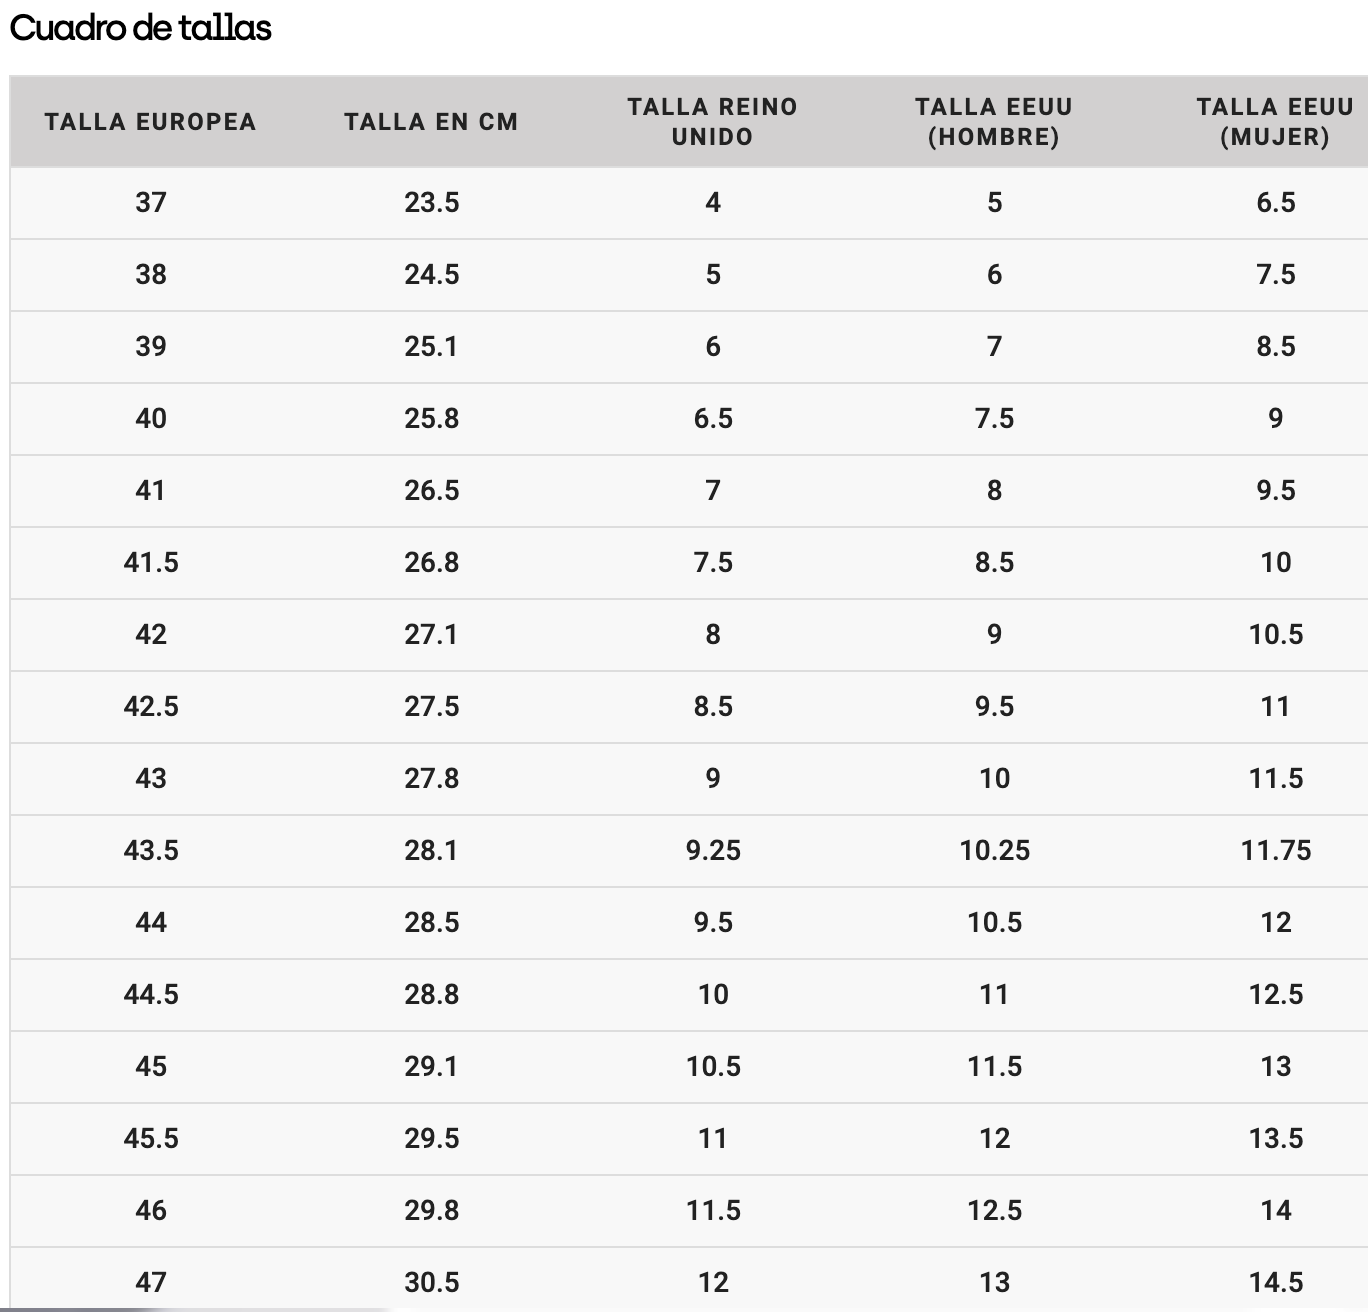Image resolution: width=1368 pixels, height=1312 pixels.
Task: Select the US women's 14.5 cell
Action: coord(1275,1282)
